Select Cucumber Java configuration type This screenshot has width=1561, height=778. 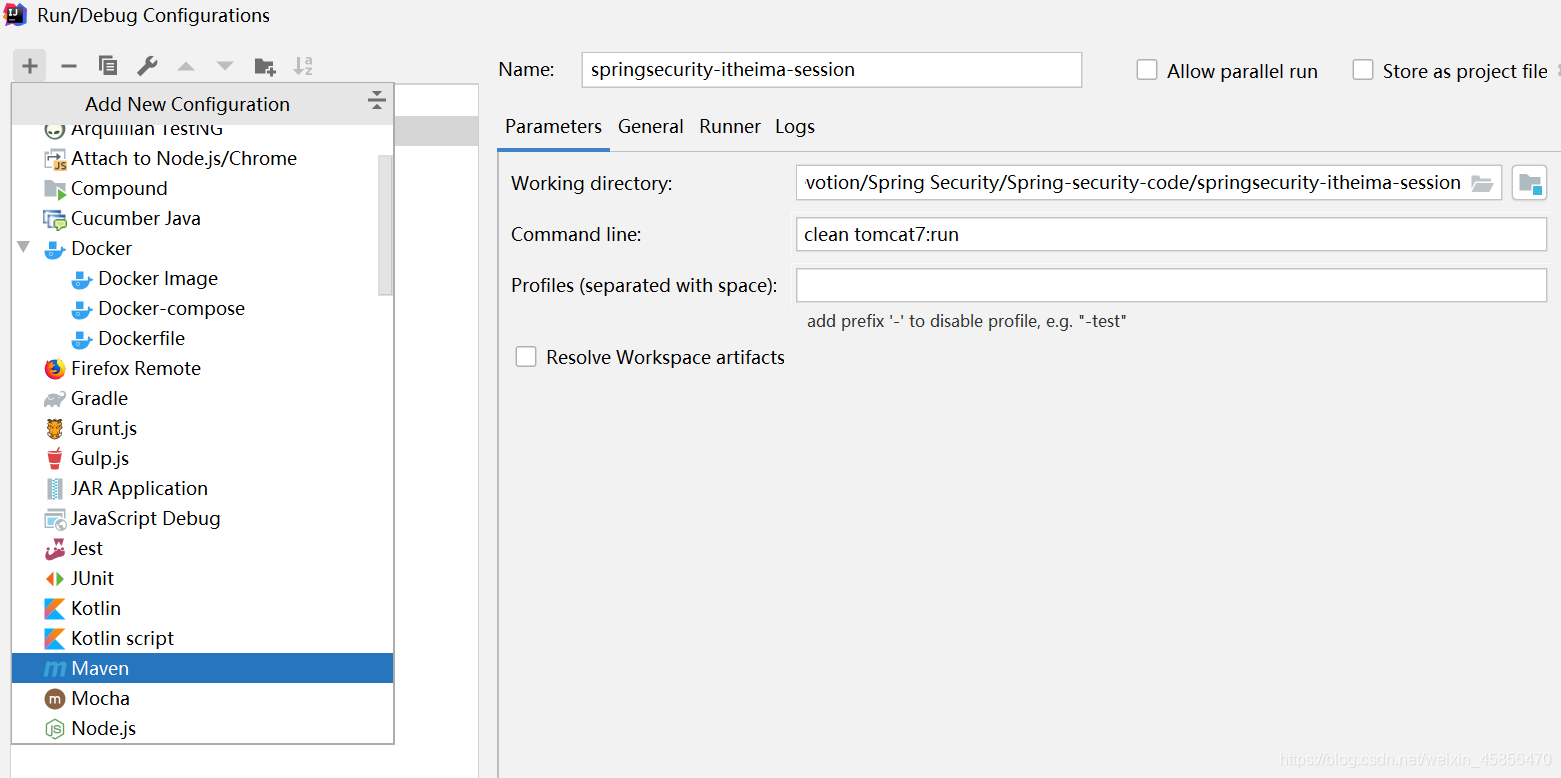202,218
